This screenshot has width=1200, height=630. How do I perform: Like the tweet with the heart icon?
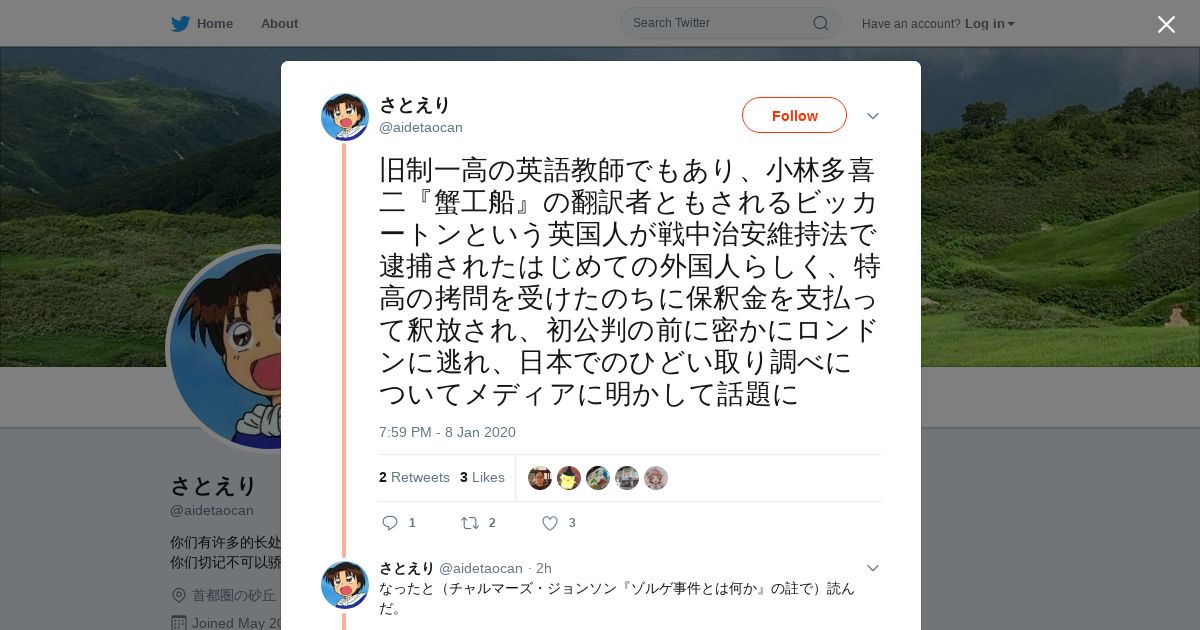549,522
